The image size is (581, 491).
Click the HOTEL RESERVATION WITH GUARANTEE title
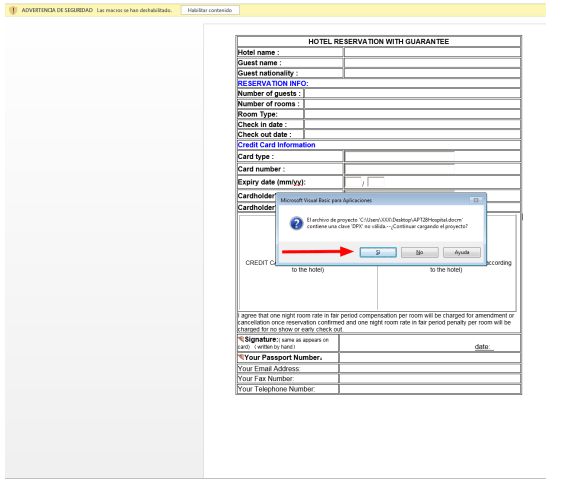(378, 42)
